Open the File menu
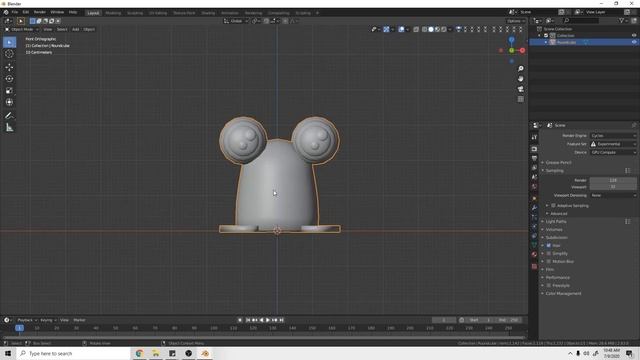 15,13
